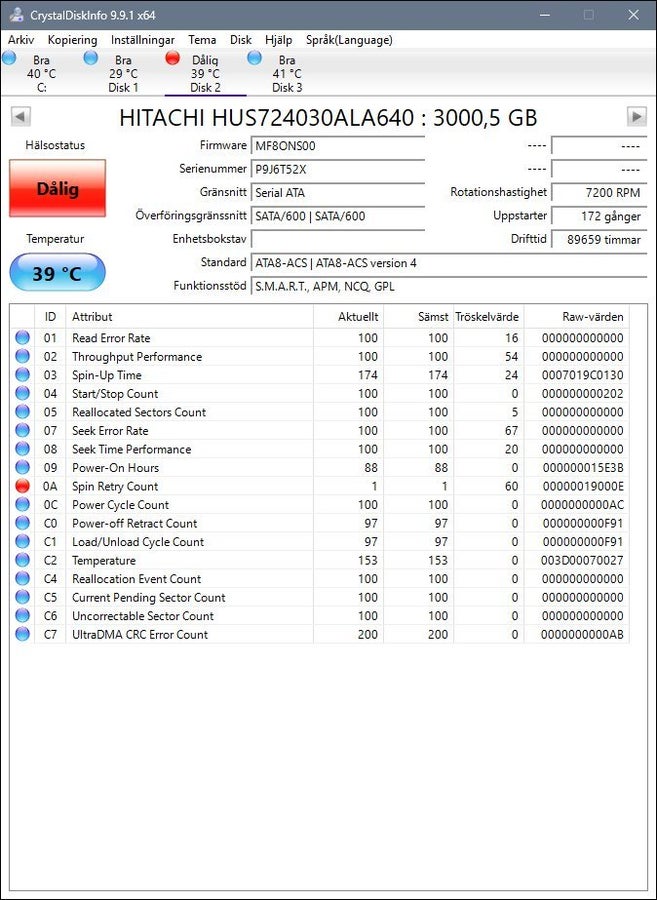Click the Power-On Hours attribute text

115,468
